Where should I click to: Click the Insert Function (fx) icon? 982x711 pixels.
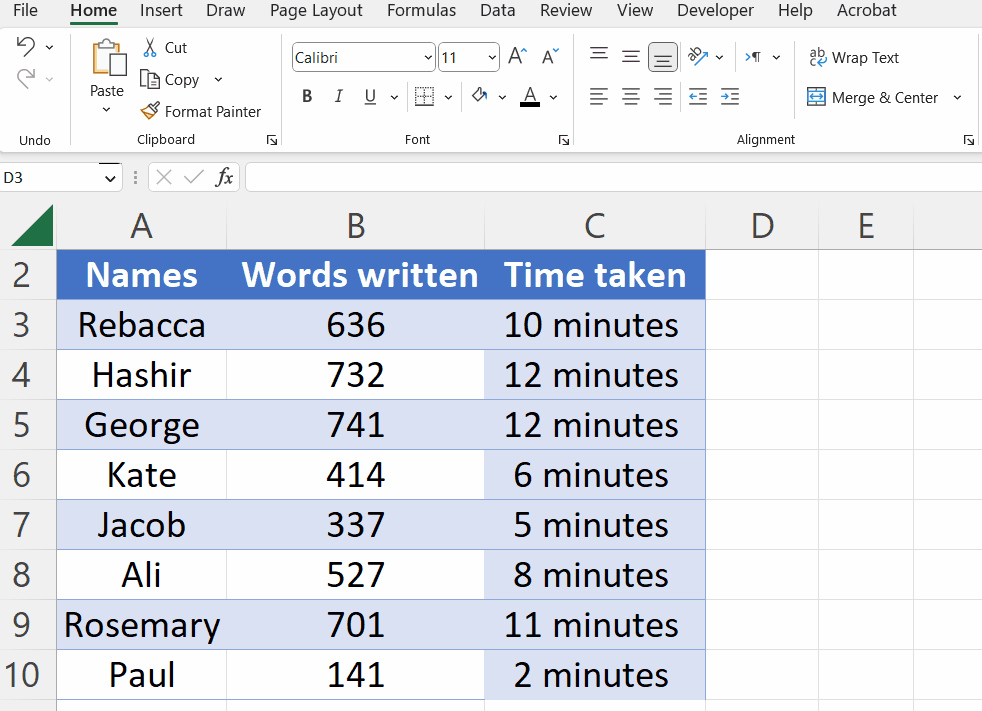[224, 176]
